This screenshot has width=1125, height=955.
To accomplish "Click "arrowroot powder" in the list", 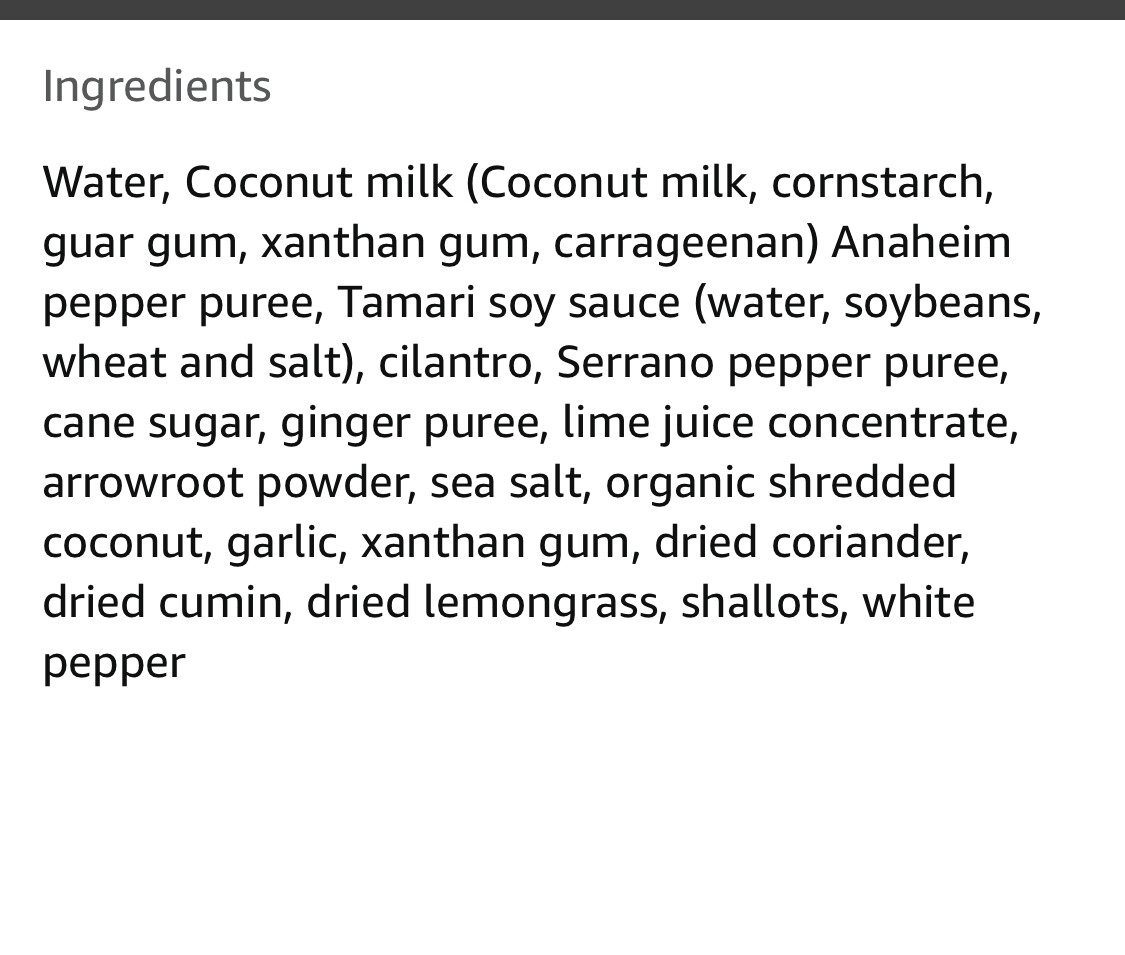I will click(227, 483).
